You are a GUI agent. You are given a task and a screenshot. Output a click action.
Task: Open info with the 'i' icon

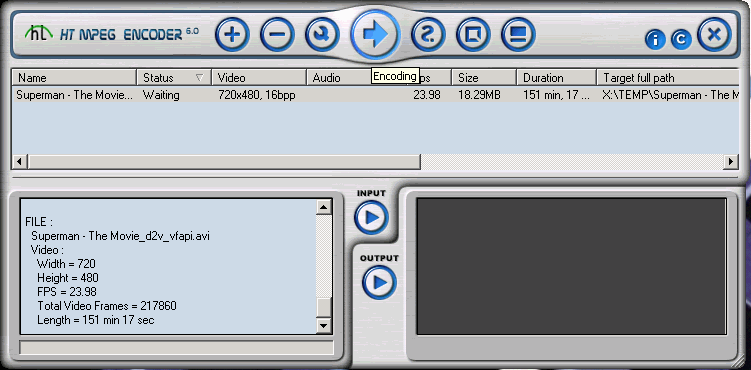coord(655,40)
